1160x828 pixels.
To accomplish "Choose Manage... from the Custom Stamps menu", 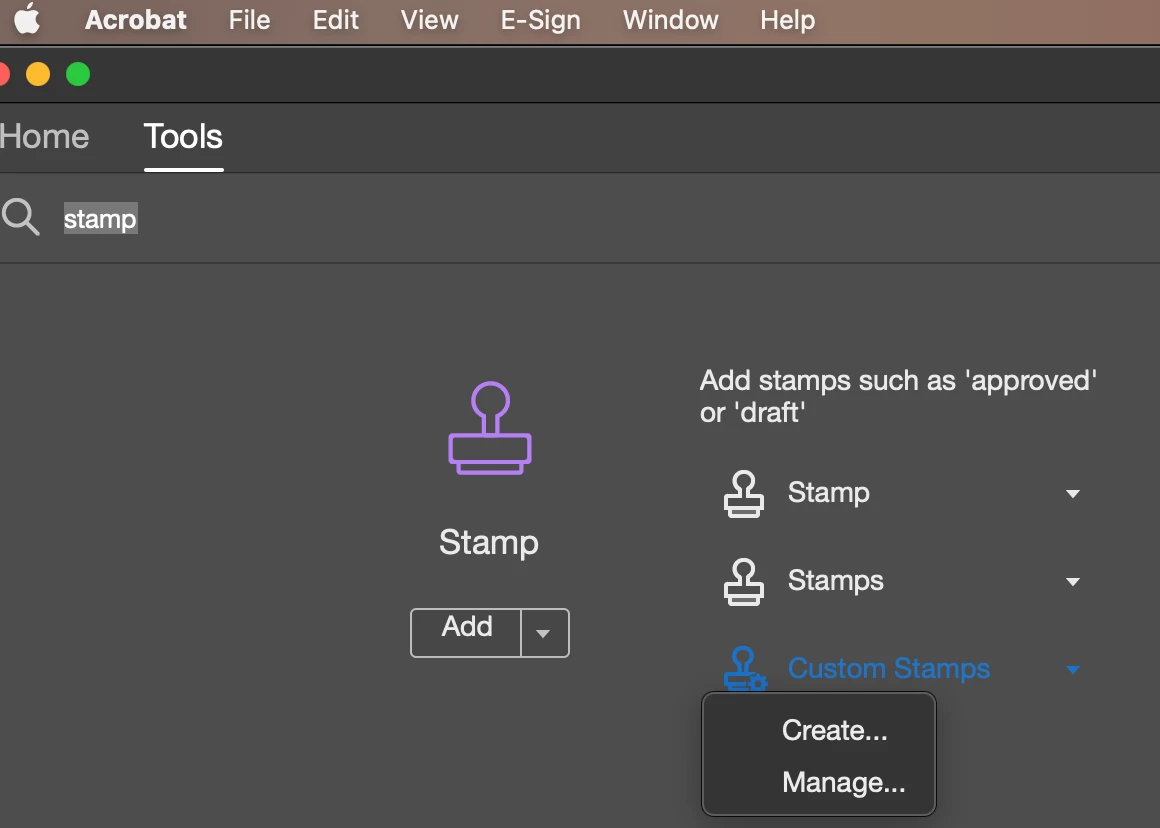I will 843,782.
